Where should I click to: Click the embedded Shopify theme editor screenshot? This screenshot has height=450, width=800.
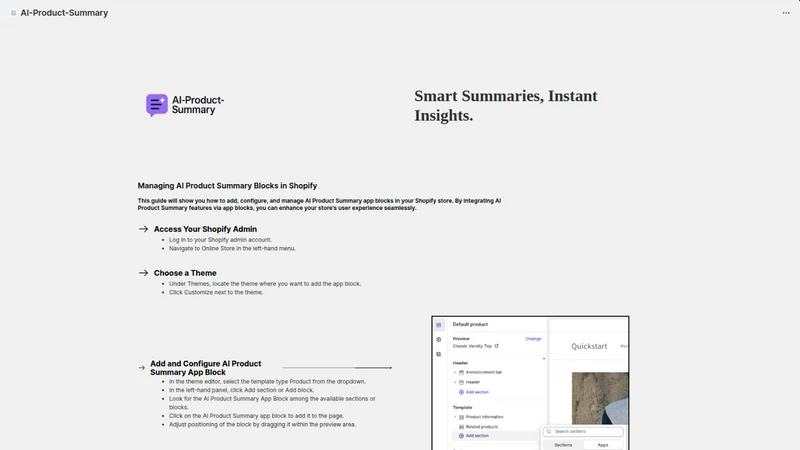(x=530, y=383)
